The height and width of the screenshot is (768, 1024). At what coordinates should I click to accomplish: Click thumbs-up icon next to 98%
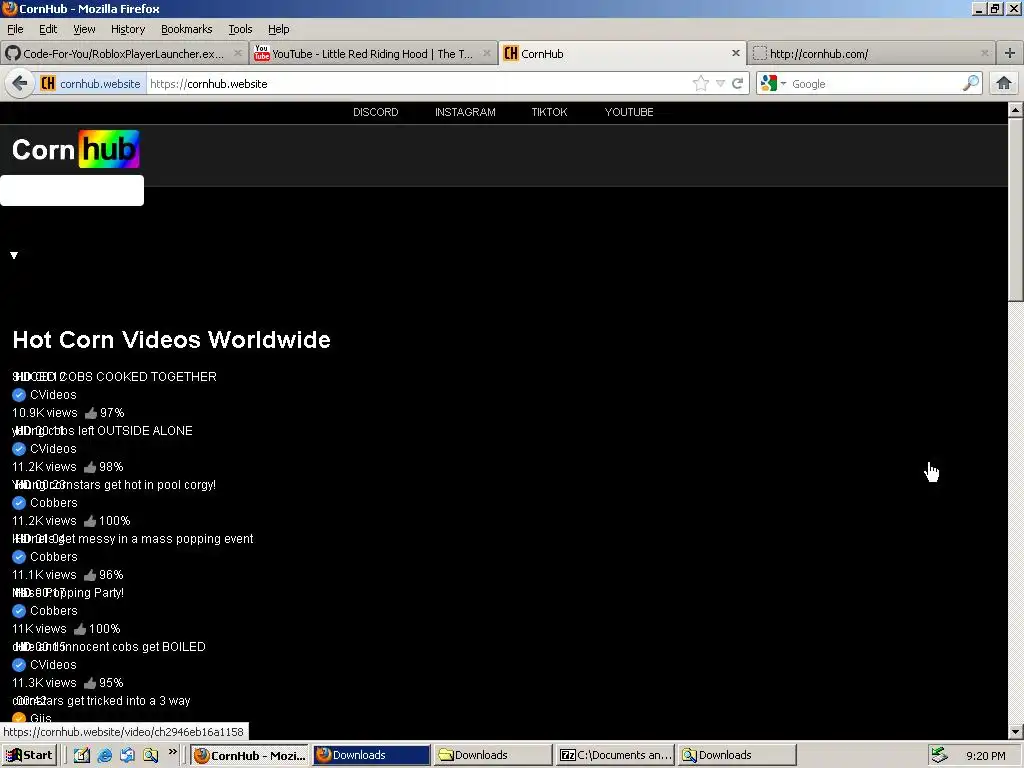90,467
